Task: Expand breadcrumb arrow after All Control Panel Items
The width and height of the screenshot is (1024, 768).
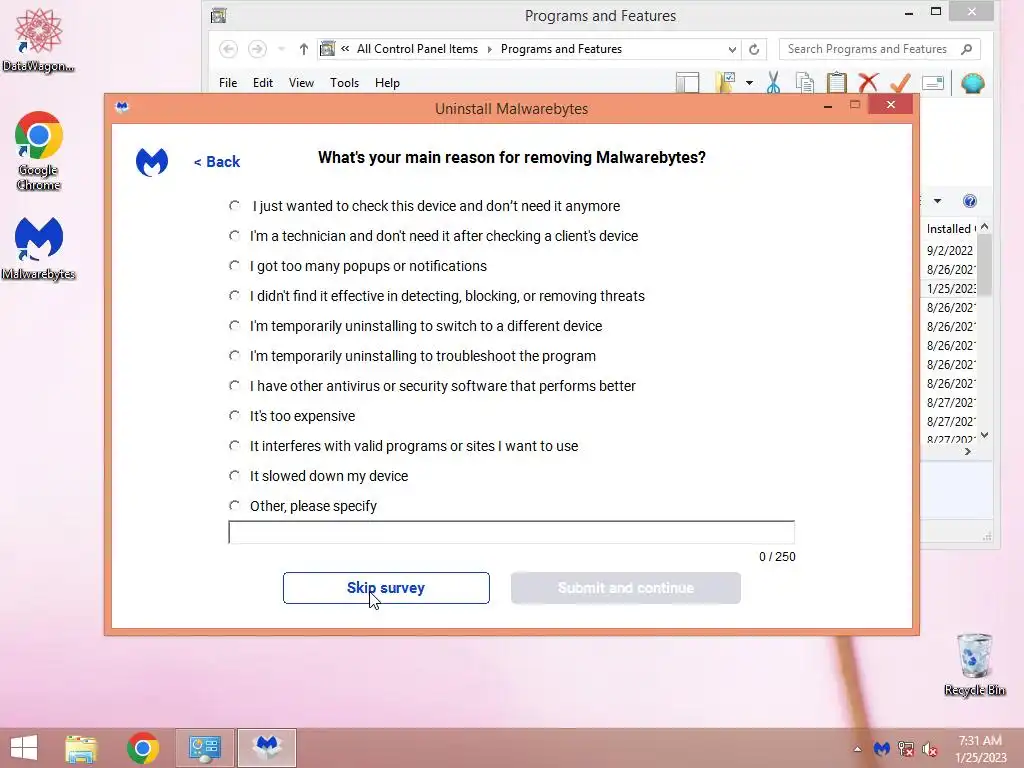Action: pyautogui.click(x=490, y=49)
